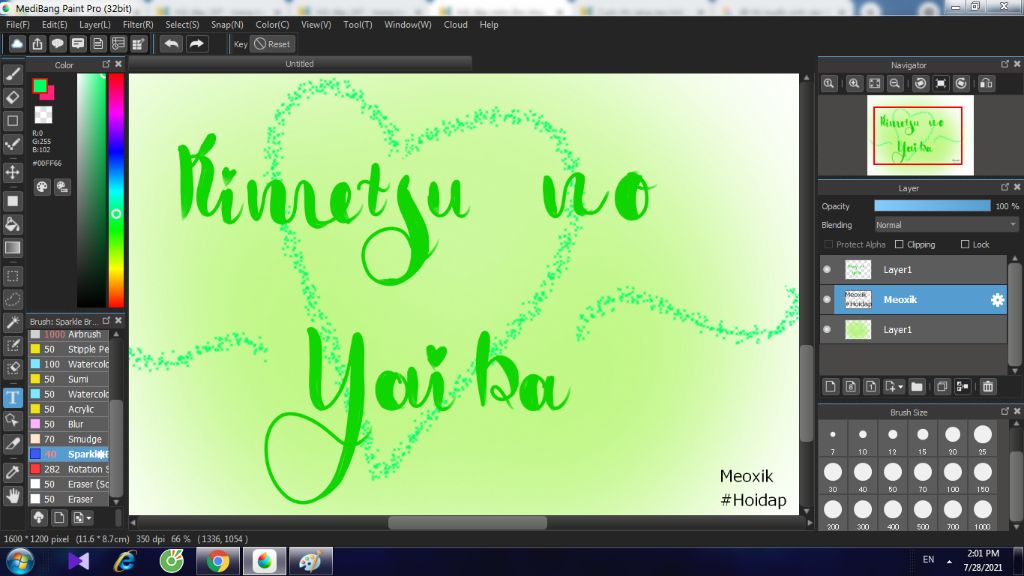Screen dimensions: 1024x576
Task: Toggle the Protect Alpha checkbox
Action: point(829,244)
